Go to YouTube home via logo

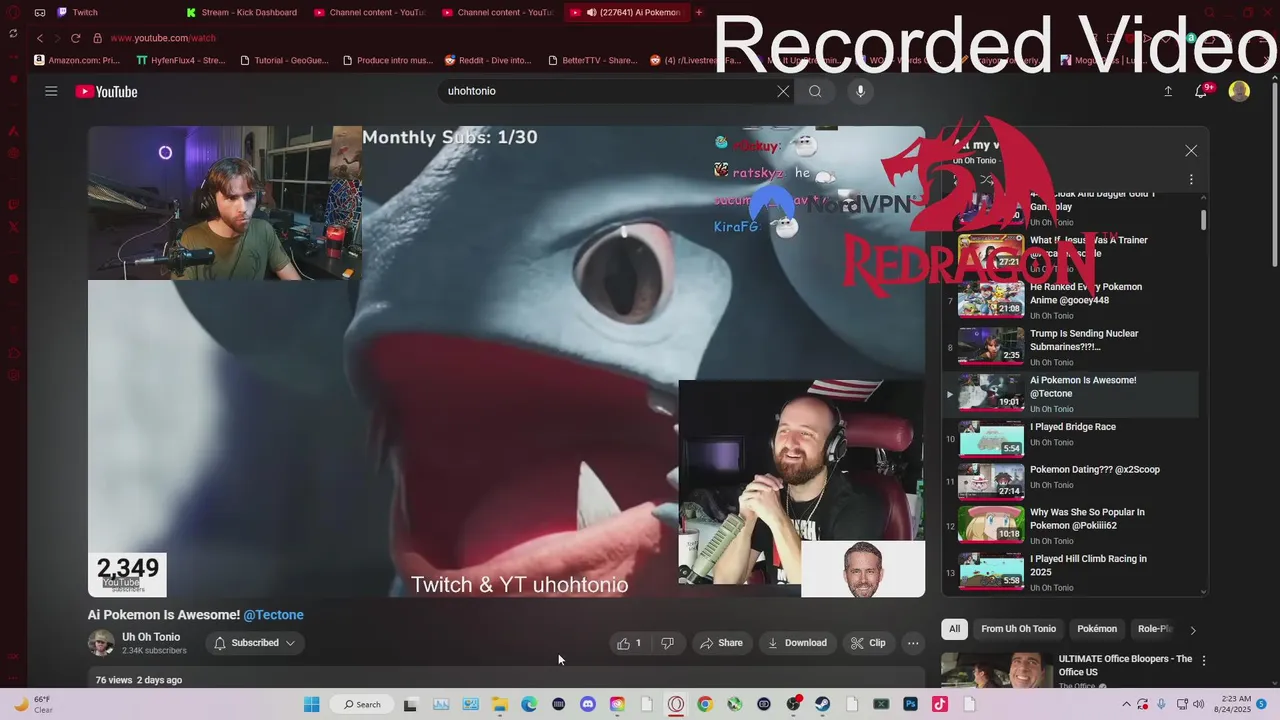tap(106, 91)
